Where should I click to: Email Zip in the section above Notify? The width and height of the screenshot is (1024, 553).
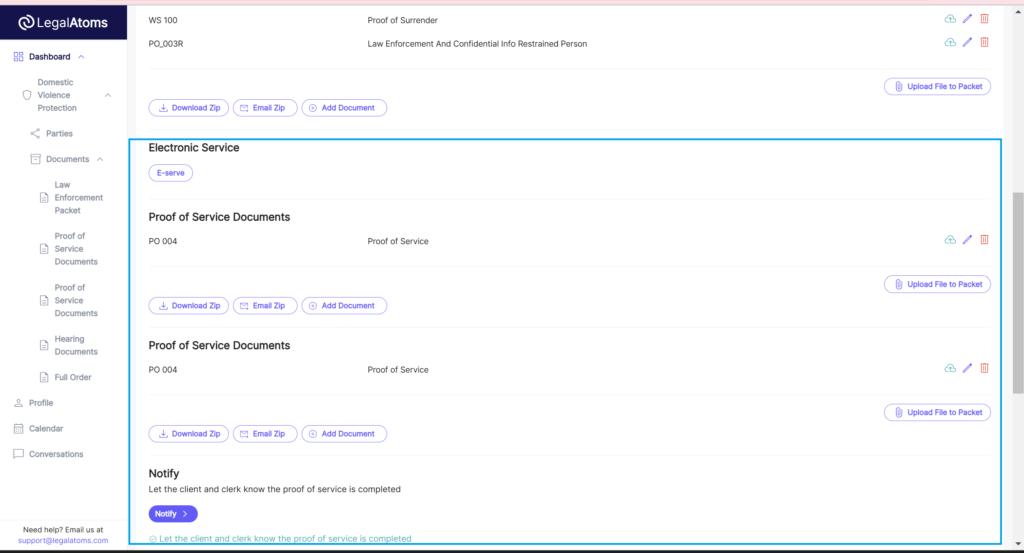pyautogui.click(x=264, y=434)
